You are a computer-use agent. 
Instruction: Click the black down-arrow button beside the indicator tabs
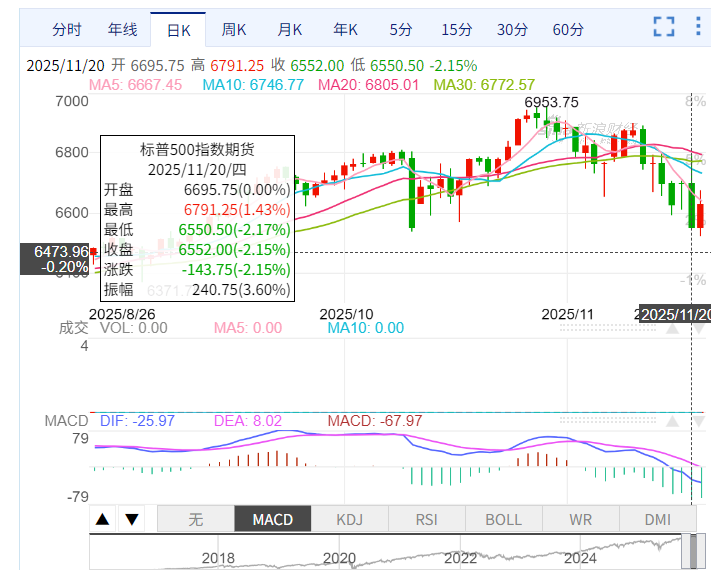(x=132, y=519)
